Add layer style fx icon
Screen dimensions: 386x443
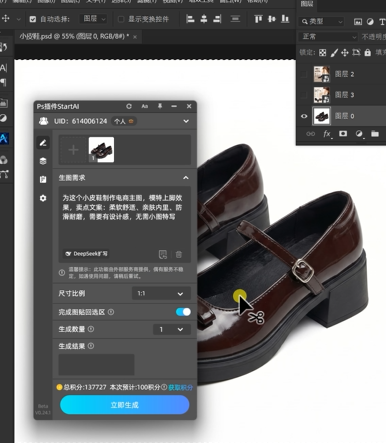[x=328, y=134]
